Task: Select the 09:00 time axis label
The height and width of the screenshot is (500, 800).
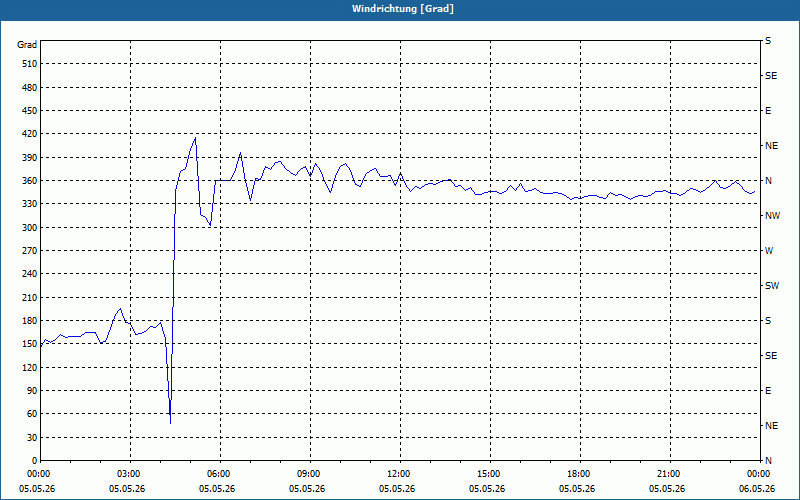Action: tap(311, 474)
